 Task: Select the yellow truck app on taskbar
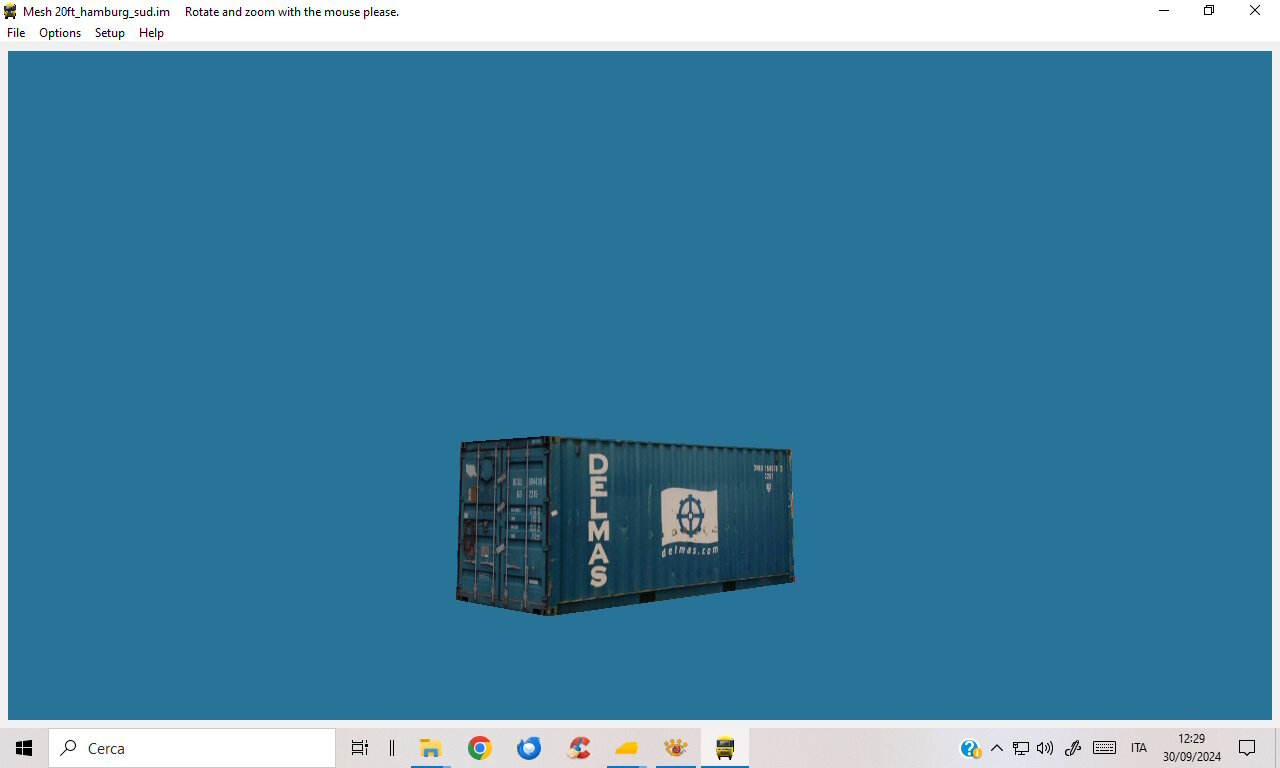click(725, 748)
